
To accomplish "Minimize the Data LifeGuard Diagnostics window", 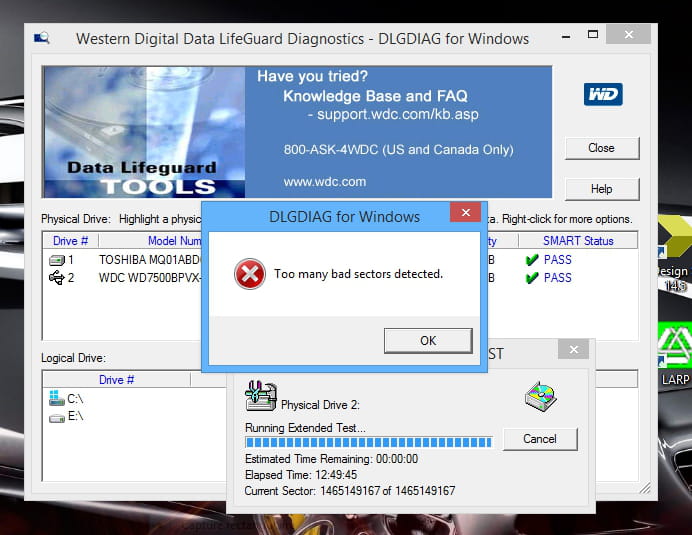I will click(566, 37).
